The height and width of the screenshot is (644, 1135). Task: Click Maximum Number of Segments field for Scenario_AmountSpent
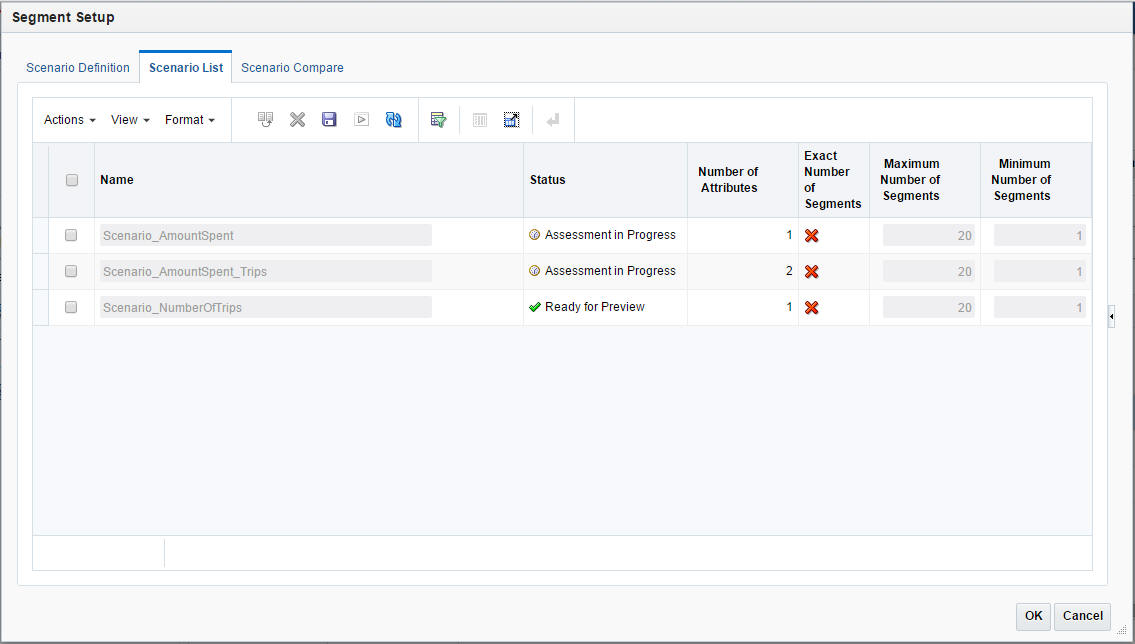[x=929, y=235]
